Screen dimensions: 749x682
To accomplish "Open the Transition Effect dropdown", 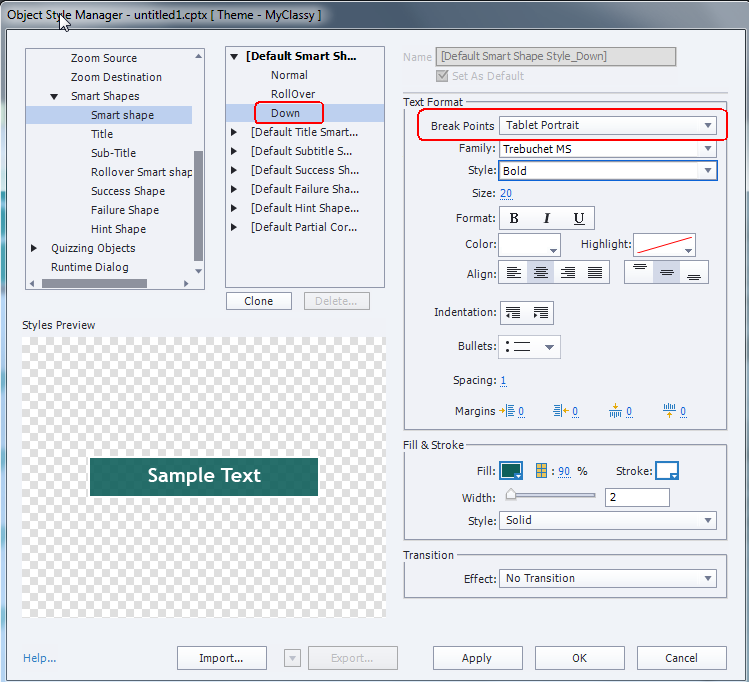I will click(608, 578).
